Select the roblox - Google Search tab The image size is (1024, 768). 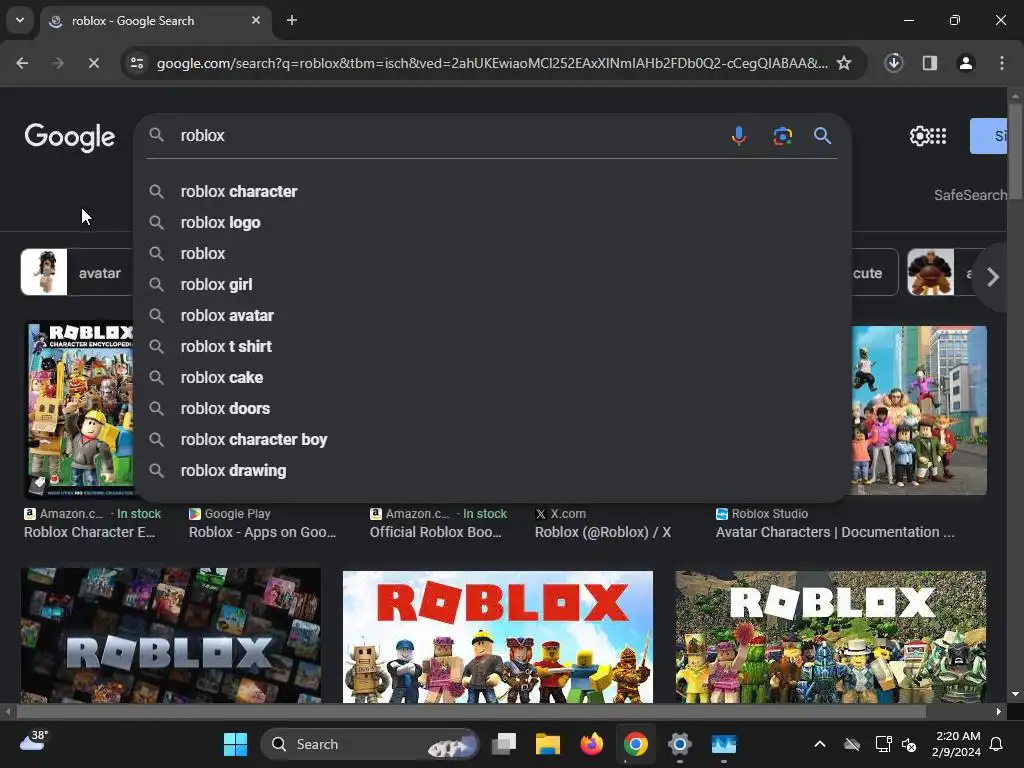pyautogui.click(x=155, y=21)
